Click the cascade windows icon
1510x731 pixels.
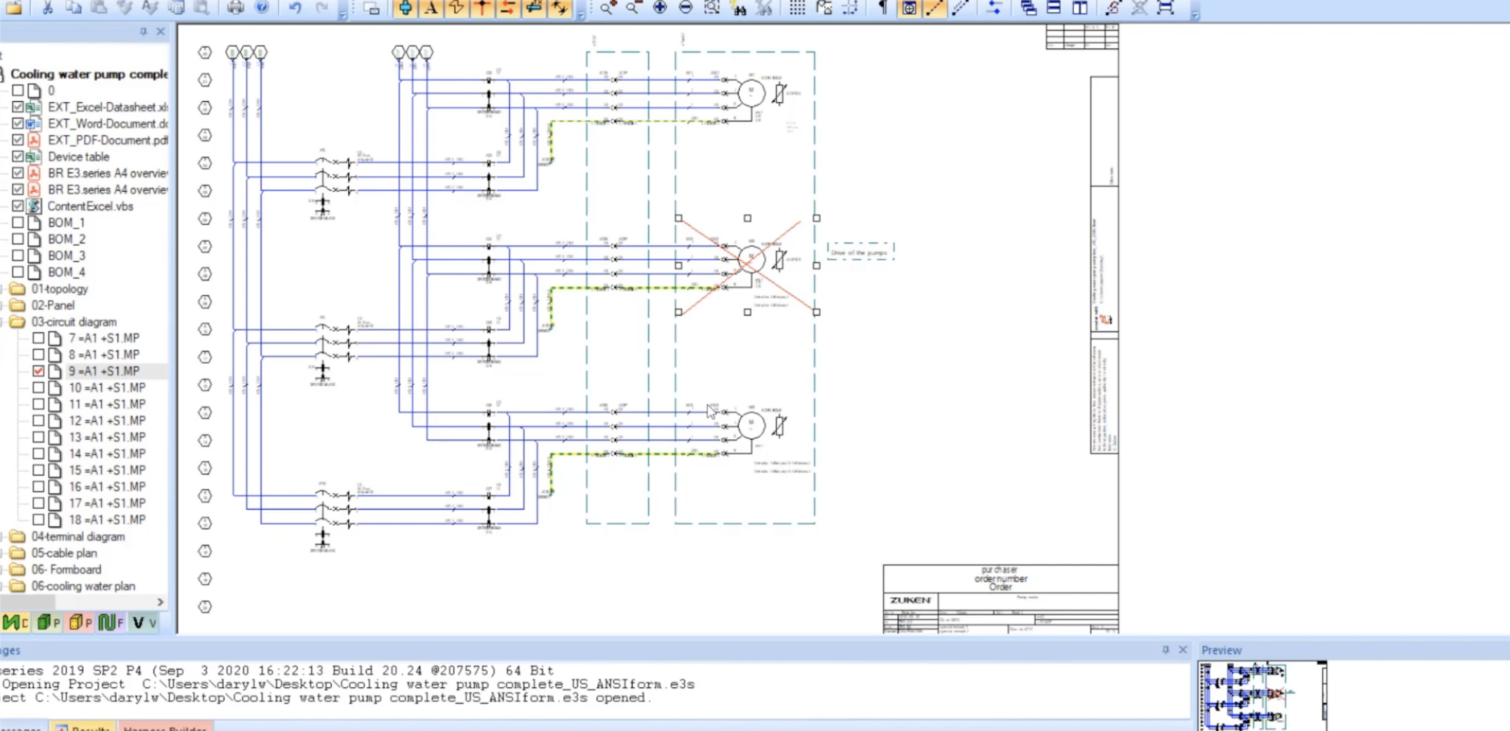(1028, 8)
